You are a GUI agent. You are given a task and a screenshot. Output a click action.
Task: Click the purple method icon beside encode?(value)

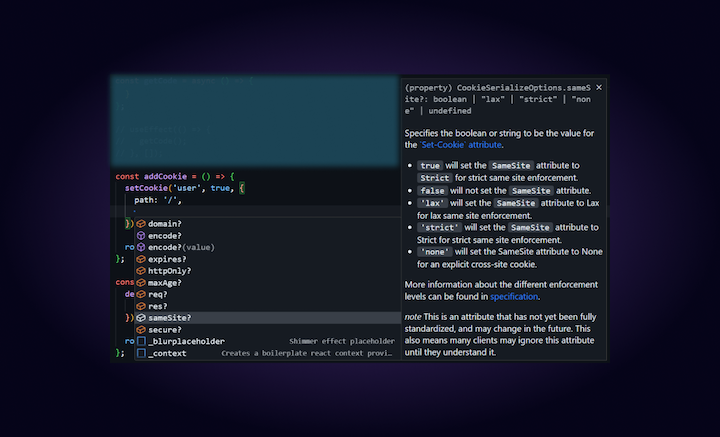point(141,247)
